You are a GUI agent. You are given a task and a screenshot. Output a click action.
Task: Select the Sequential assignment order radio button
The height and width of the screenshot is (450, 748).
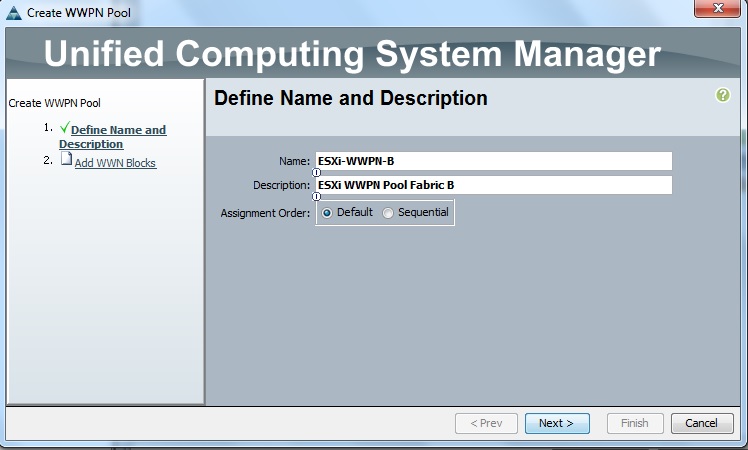coord(388,213)
